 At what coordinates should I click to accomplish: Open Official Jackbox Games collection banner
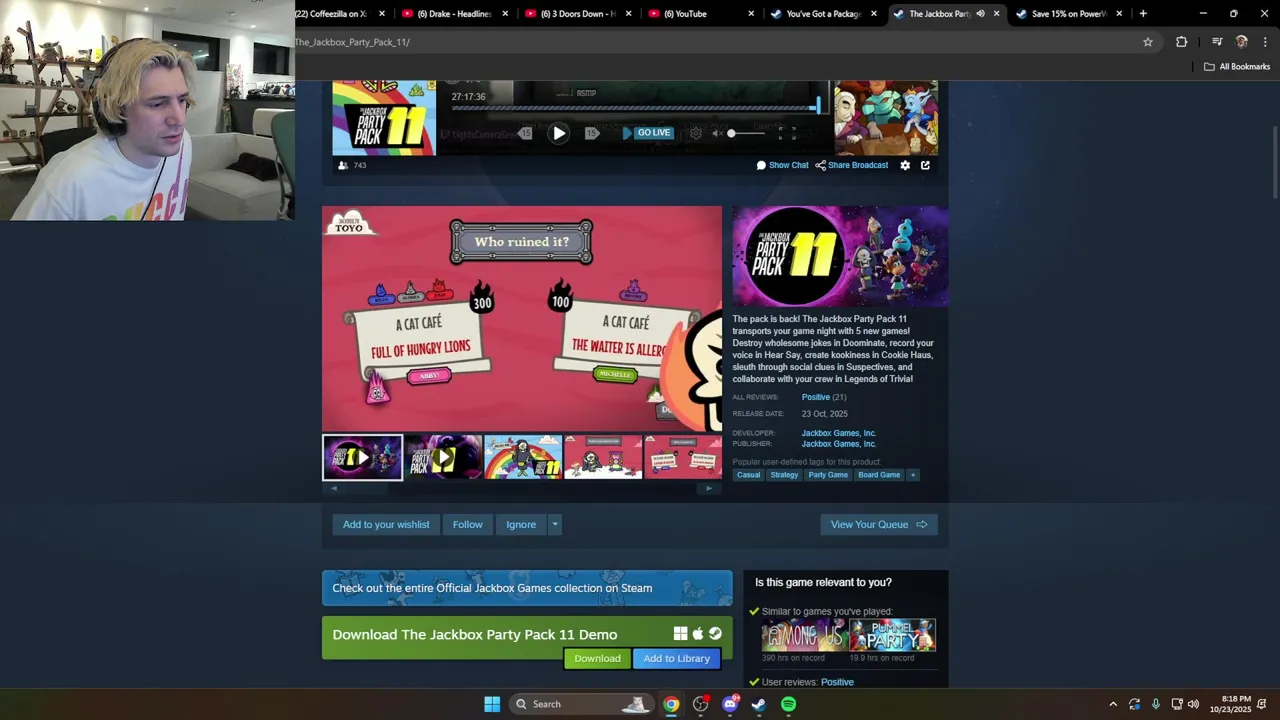tap(527, 588)
